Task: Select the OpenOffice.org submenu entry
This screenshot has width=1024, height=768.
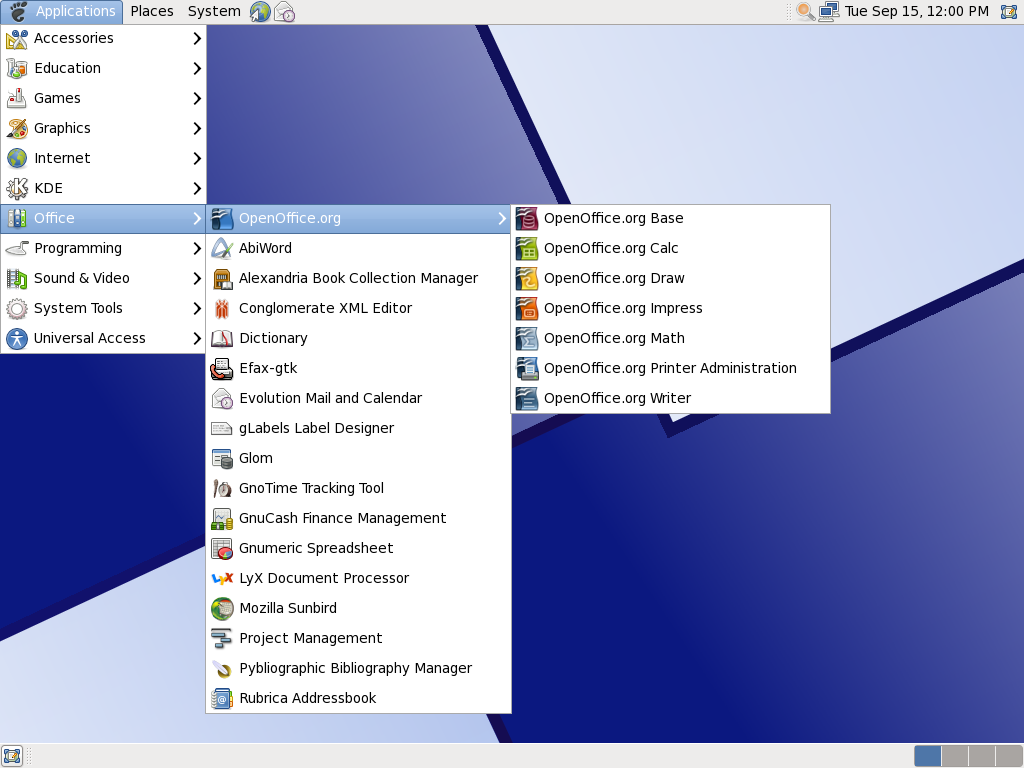Action: [358, 218]
